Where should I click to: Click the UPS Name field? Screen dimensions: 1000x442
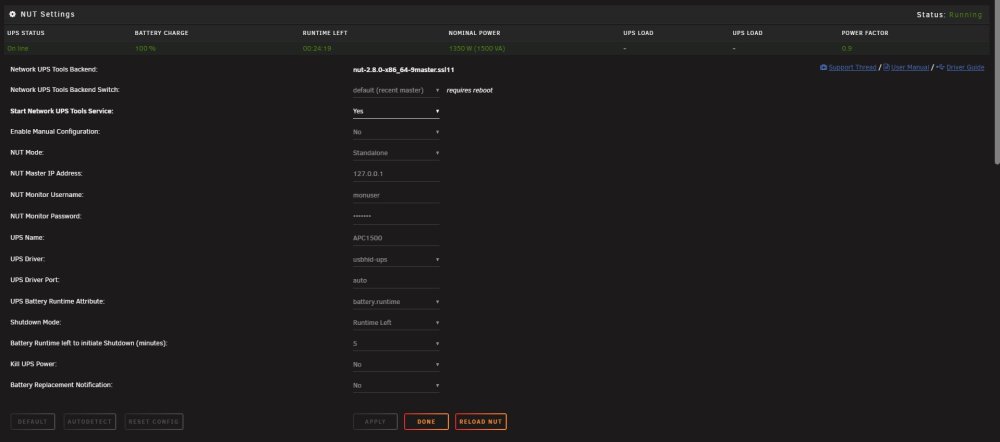[x=396, y=238]
